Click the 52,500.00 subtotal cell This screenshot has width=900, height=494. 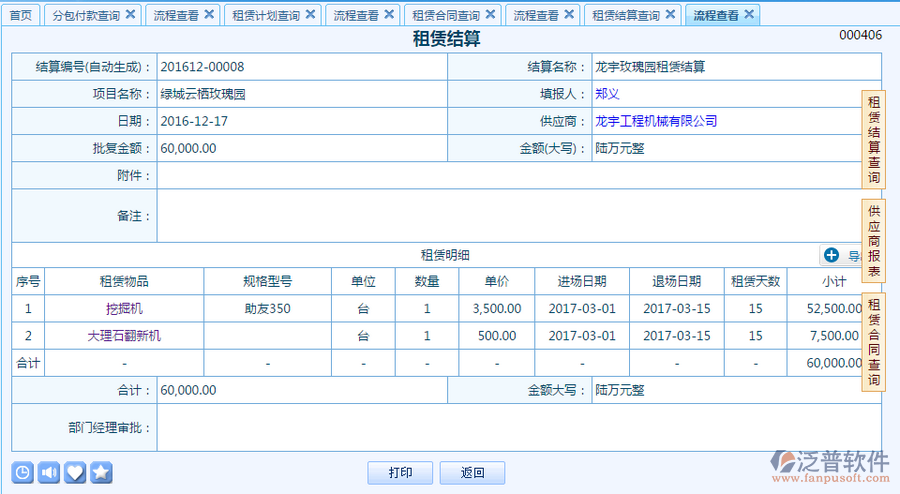coord(834,309)
